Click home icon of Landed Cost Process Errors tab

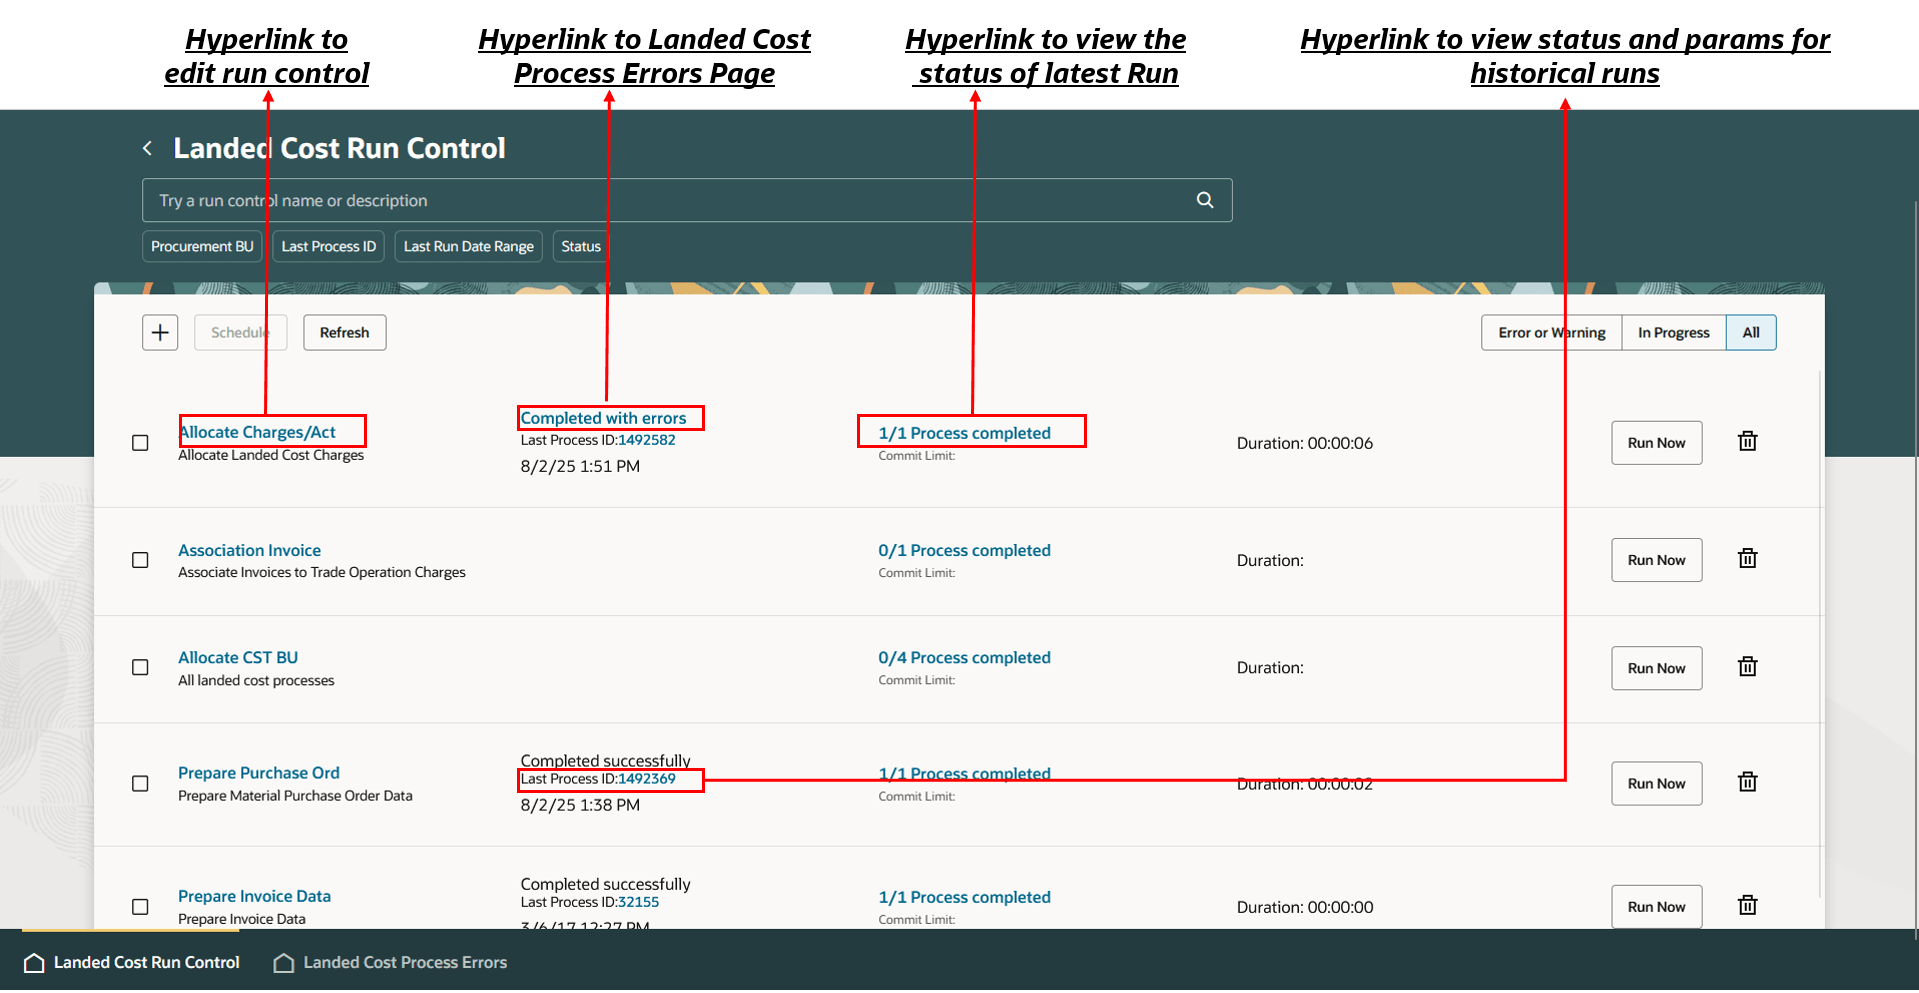click(284, 963)
